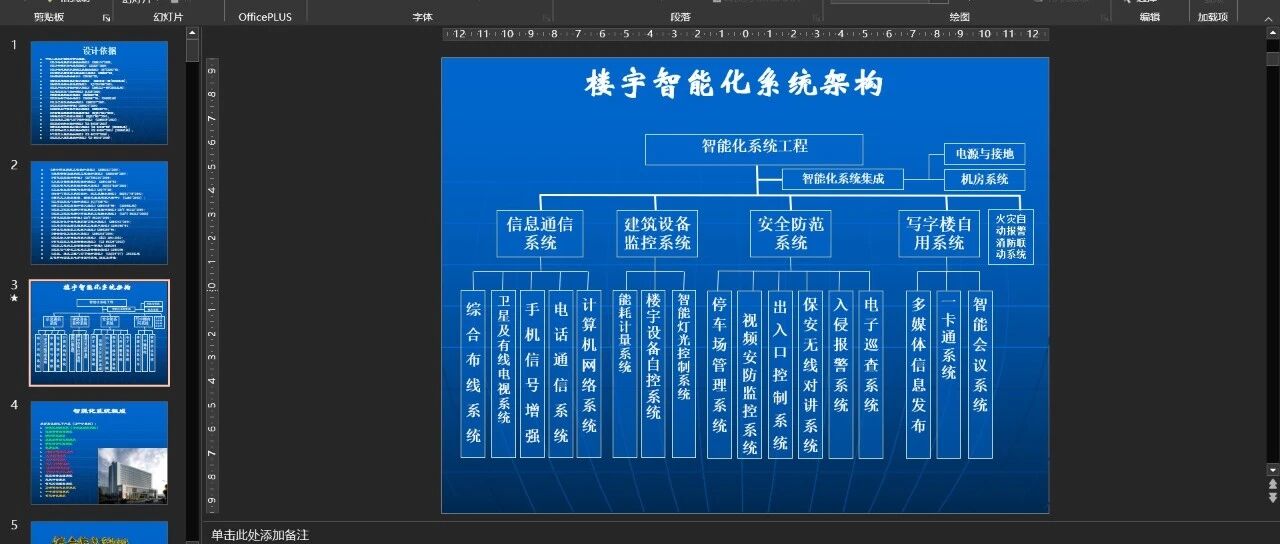This screenshot has width=1280, height=544.
Task: Go to previous slide using double-up arrow
Action: pyautogui.click(x=1272, y=483)
